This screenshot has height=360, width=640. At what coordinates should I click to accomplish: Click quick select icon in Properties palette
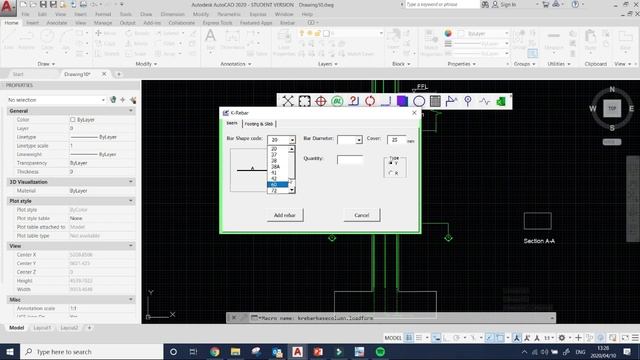133,100
